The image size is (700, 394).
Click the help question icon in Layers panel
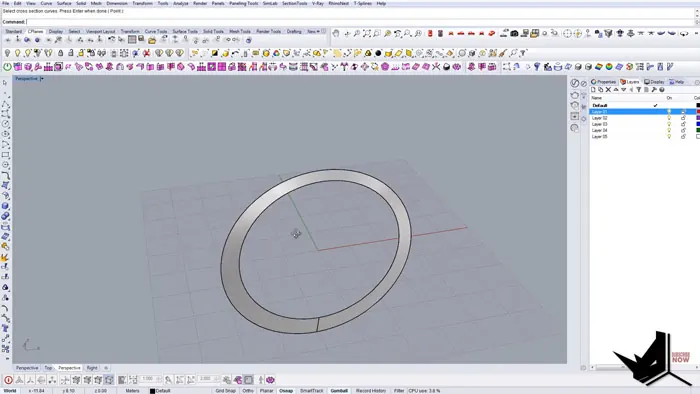(662, 90)
